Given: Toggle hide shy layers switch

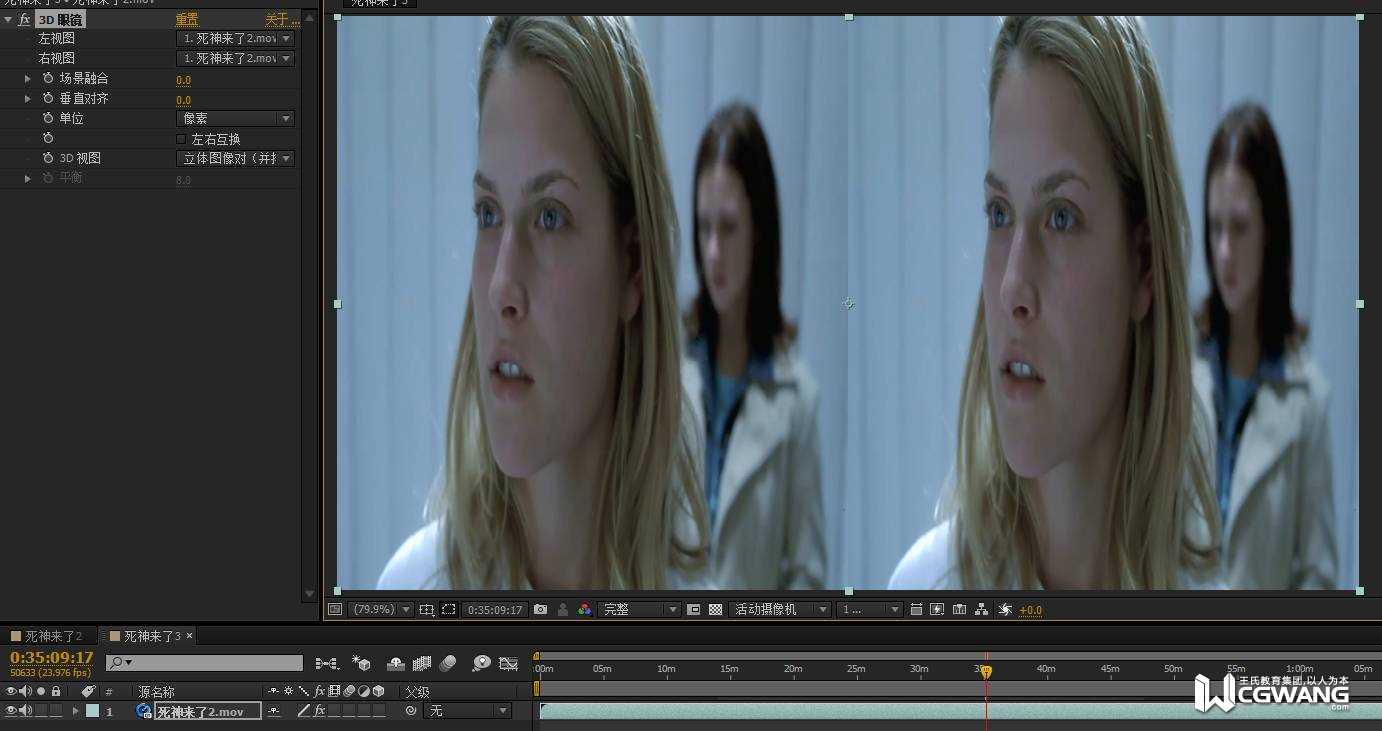Looking at the screenshot, I should (395, 663).
